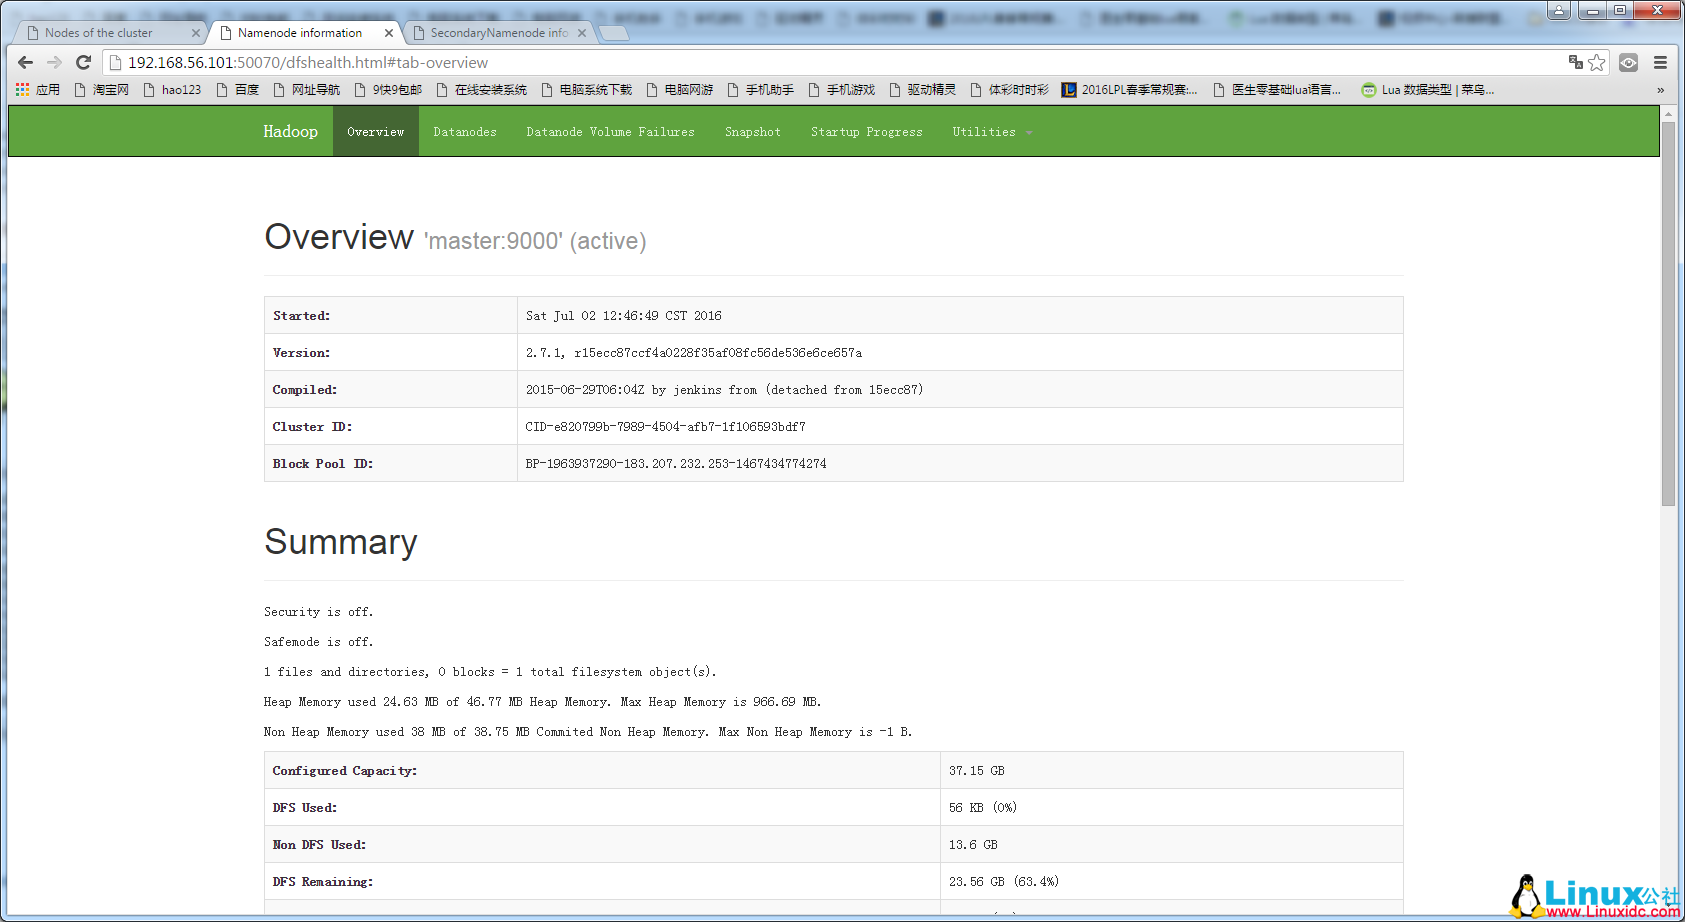Click the green Lua 数据类型 bookmark favicon
Screen dimensions: 1685x922
tap(1368, 89)
